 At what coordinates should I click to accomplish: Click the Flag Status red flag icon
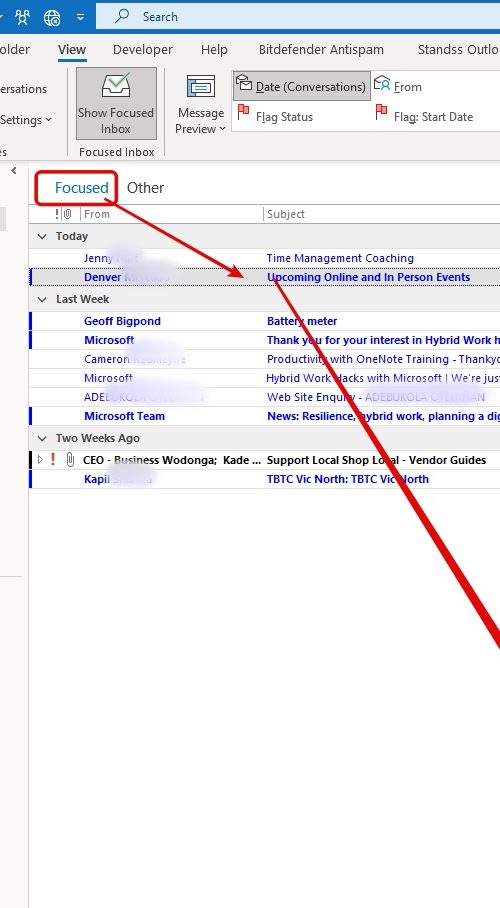(x=244, y=112)
